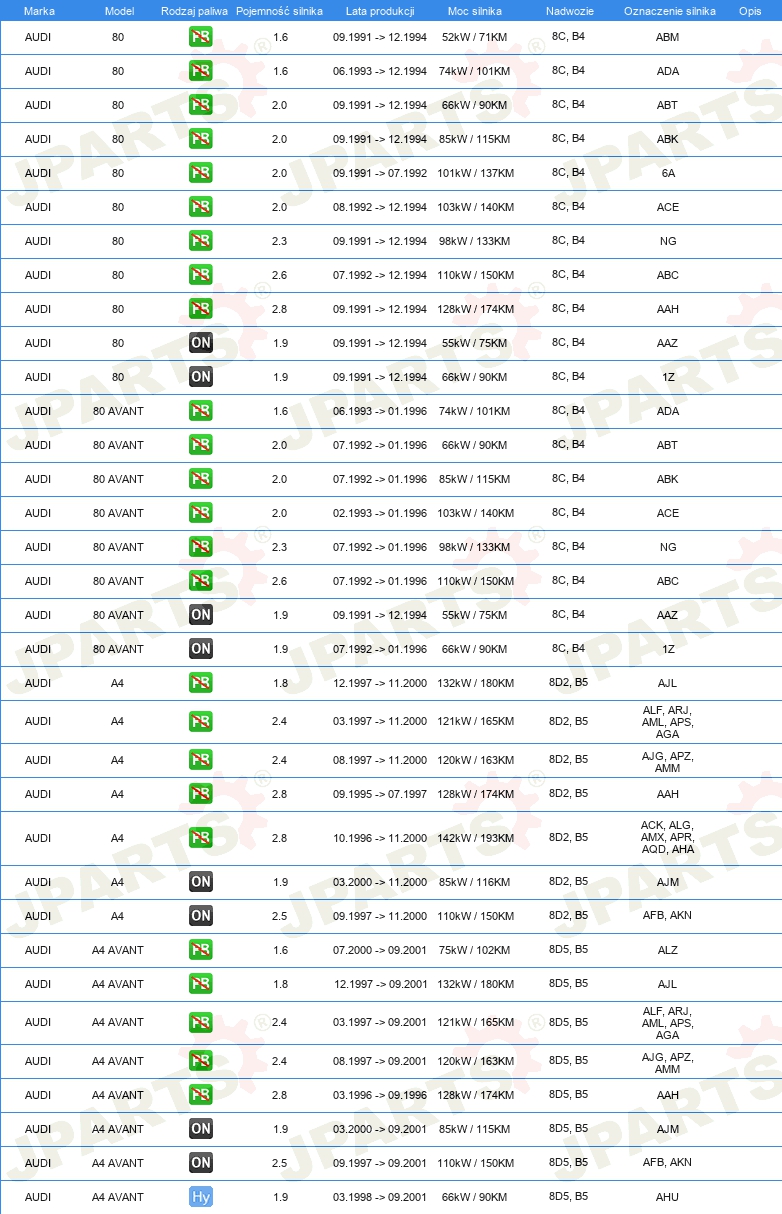Select the 03.1998 -> 09.2001 production cell
Viewport: 782px width, 1214px height.
[x=380, y=1197]
